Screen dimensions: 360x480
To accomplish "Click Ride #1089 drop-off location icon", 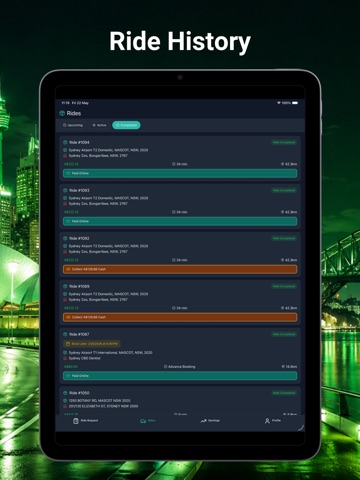I will (65, 300).
